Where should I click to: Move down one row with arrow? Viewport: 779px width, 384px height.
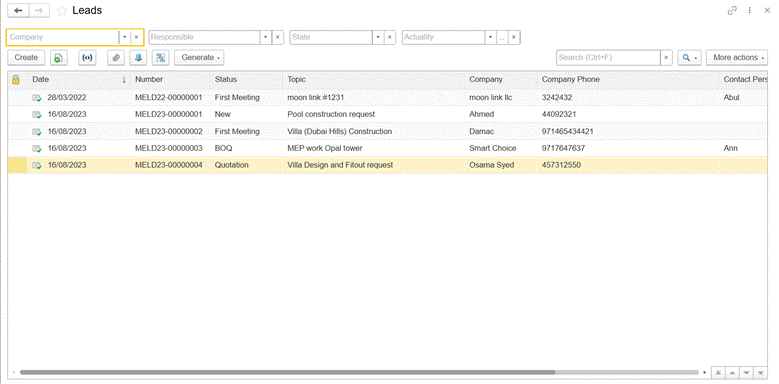point(746,373)
